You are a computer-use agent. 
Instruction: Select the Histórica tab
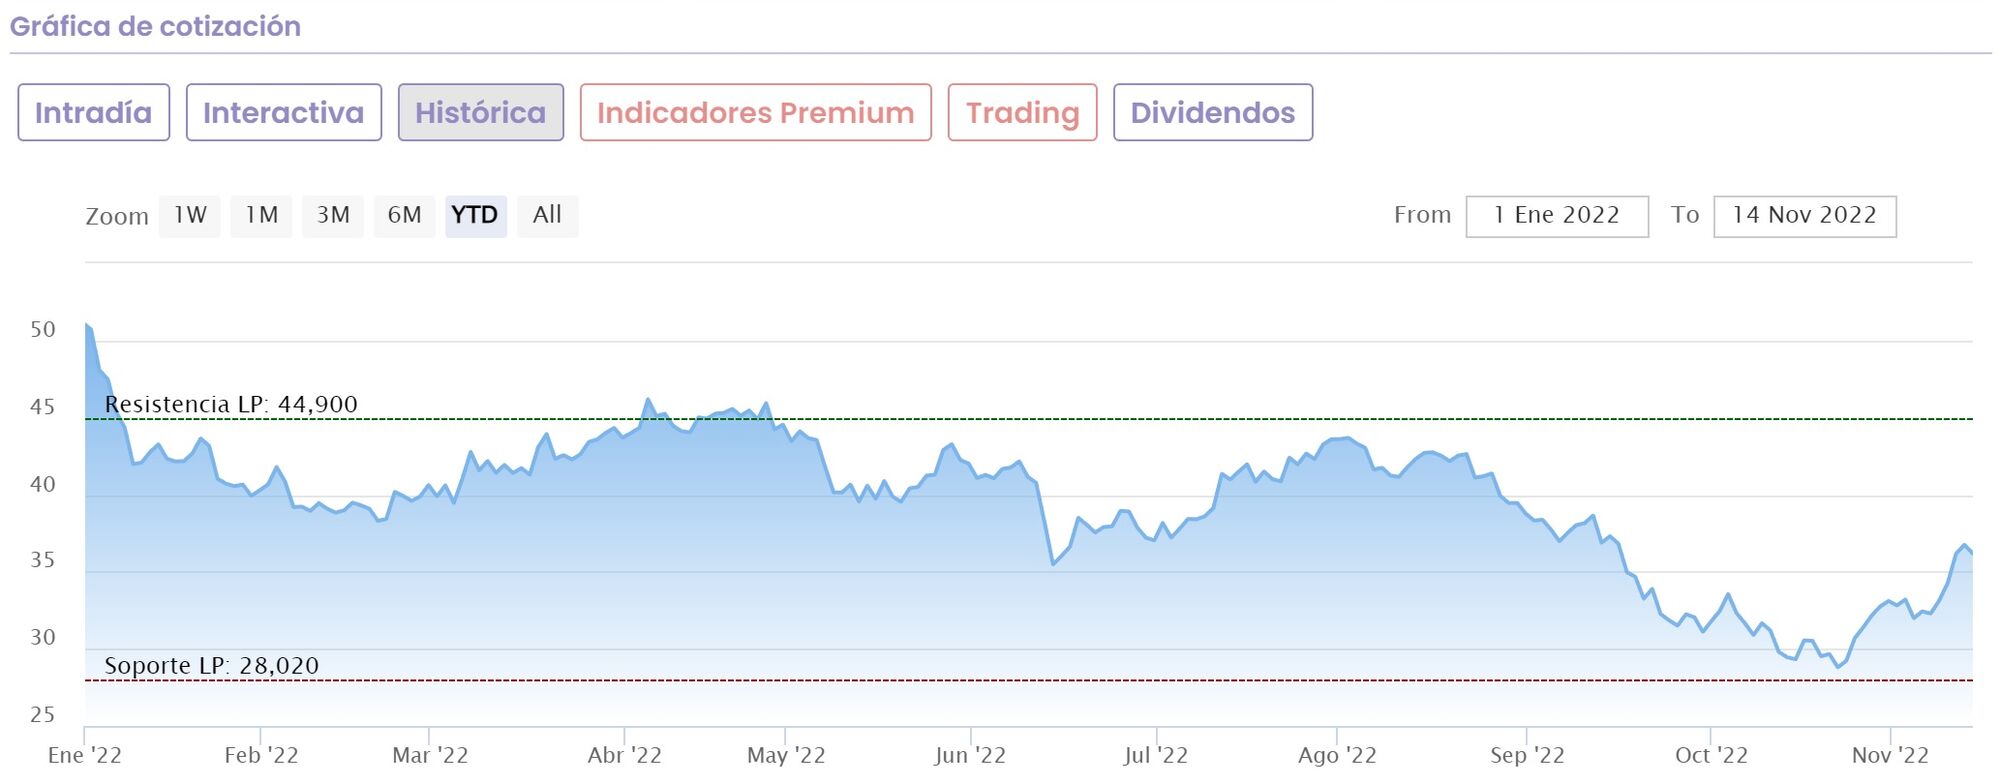480,112
